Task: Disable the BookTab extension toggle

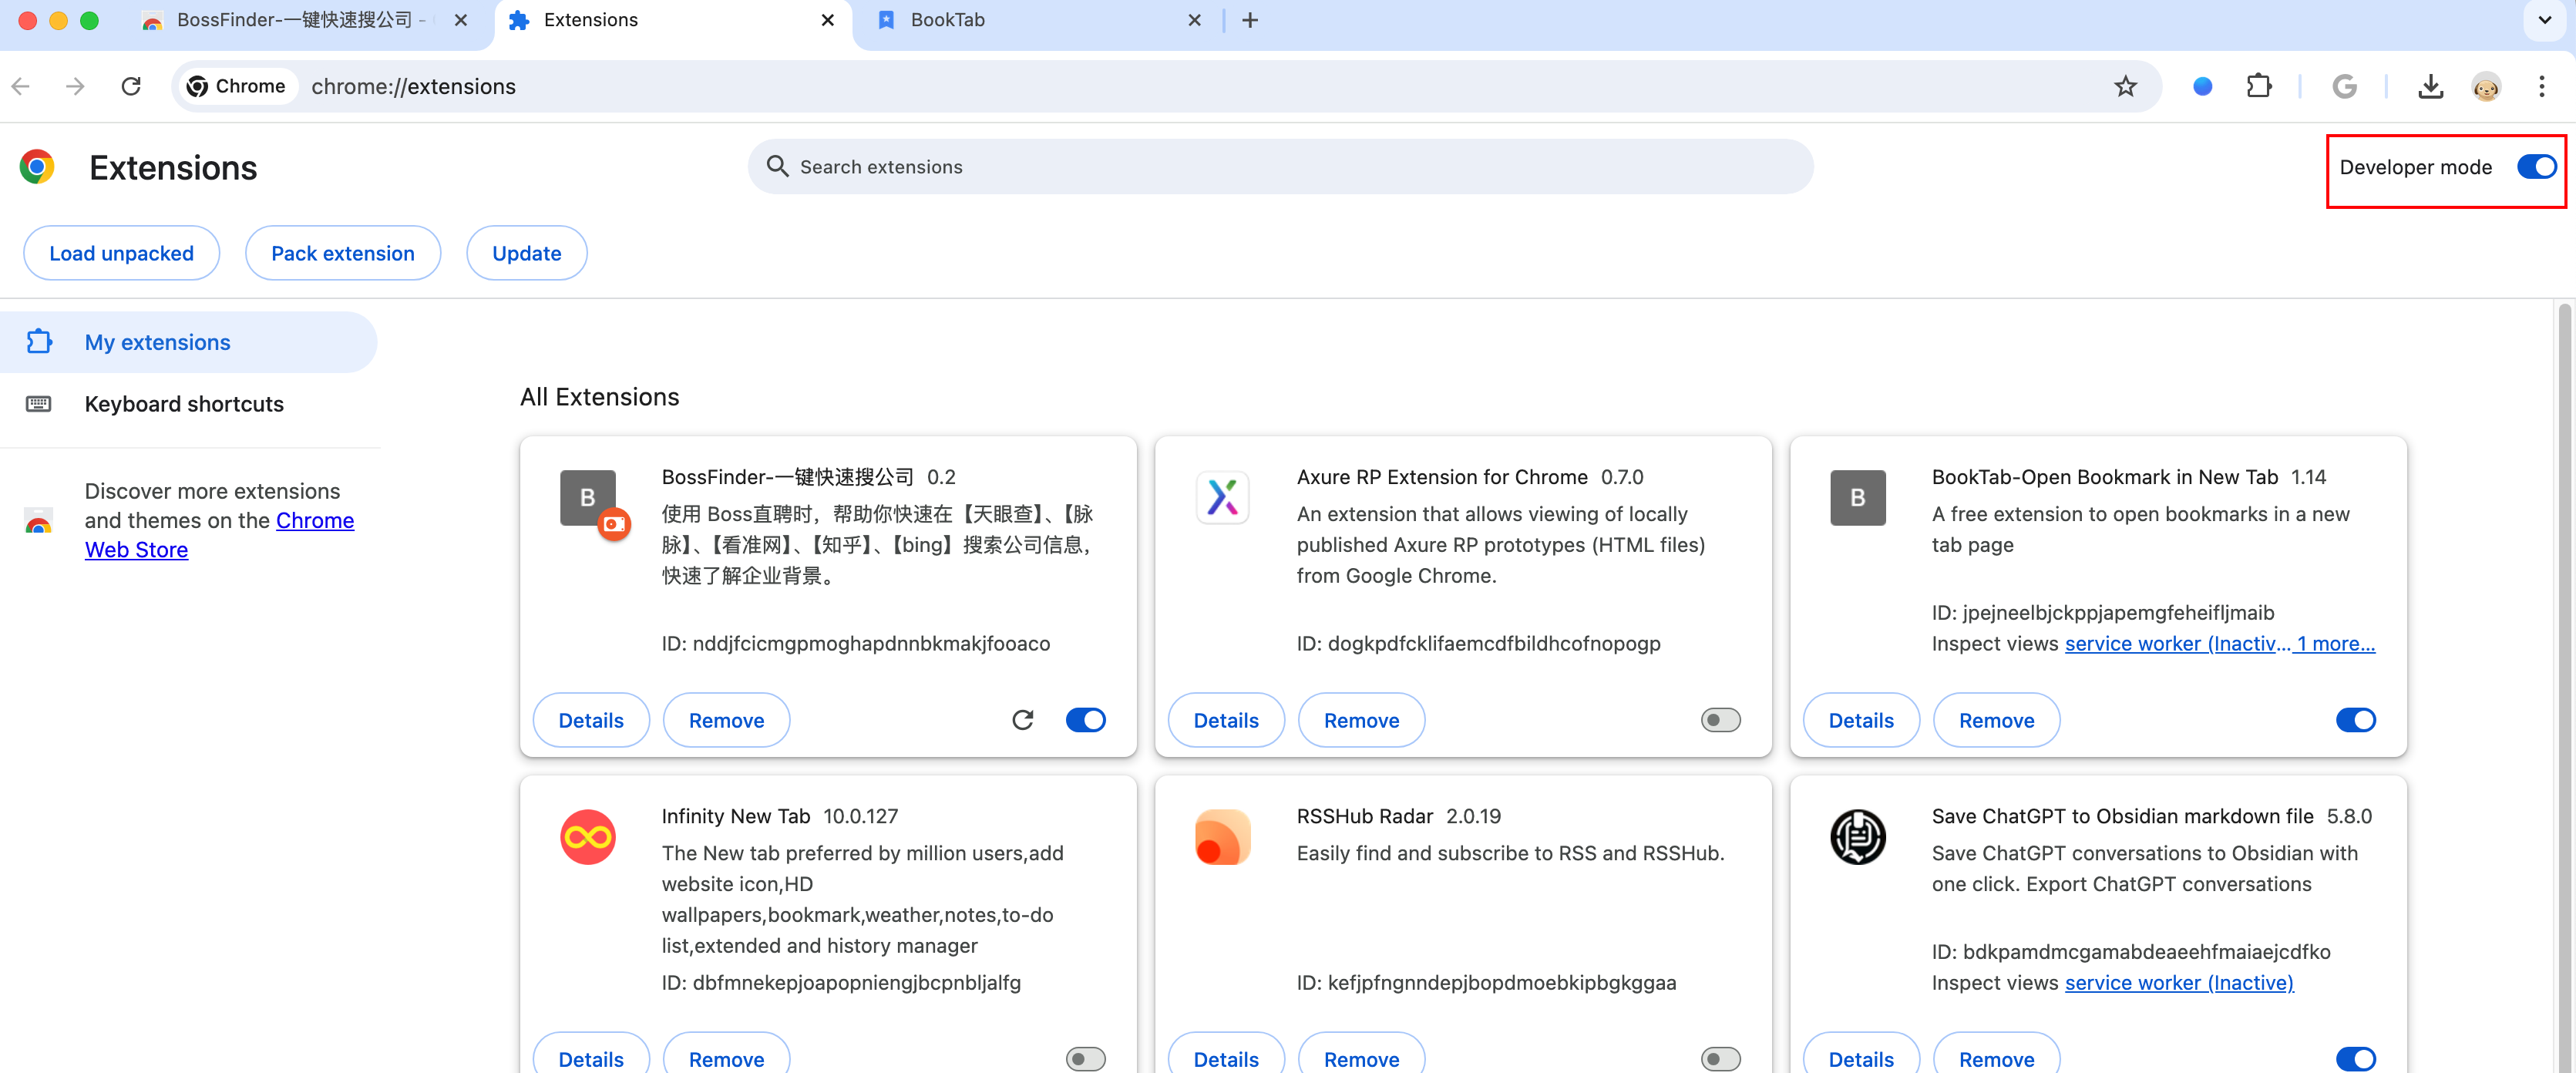Action: click(2355, 720)
